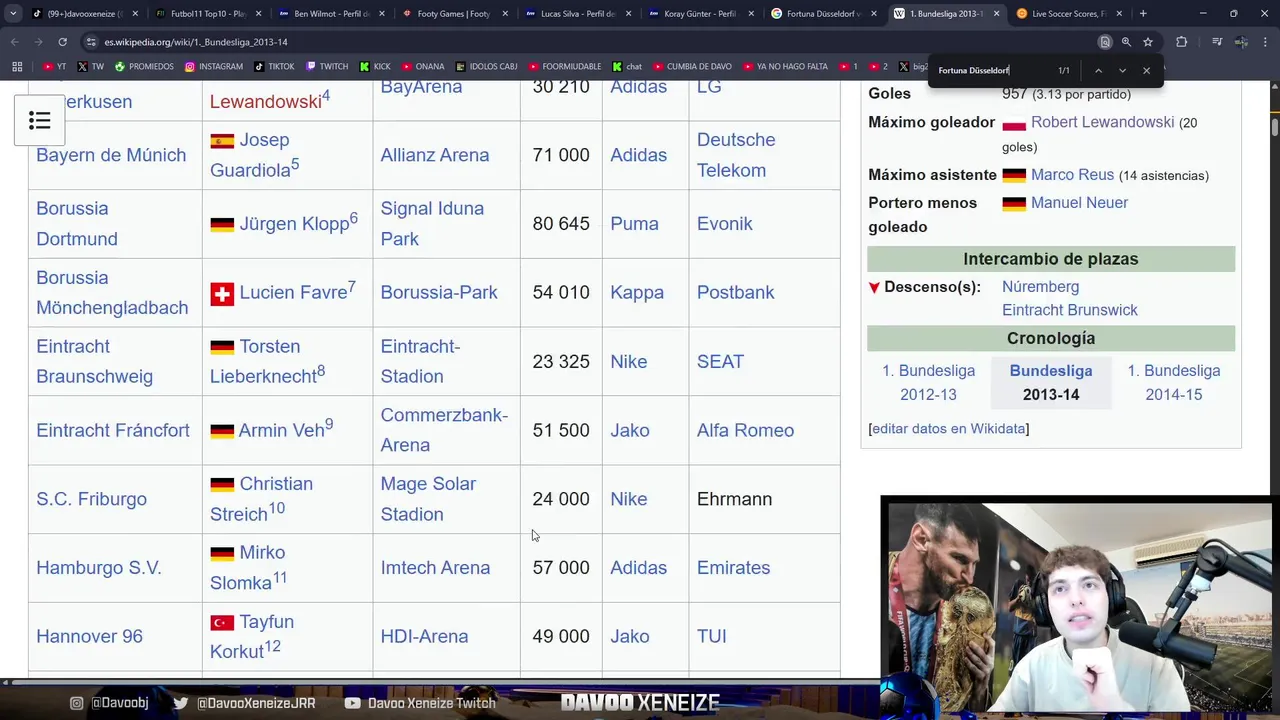This screenshot has height=720, width=1280.
Task: Switch to the Ben Wilmot tab
Action: tap(330, 14)
